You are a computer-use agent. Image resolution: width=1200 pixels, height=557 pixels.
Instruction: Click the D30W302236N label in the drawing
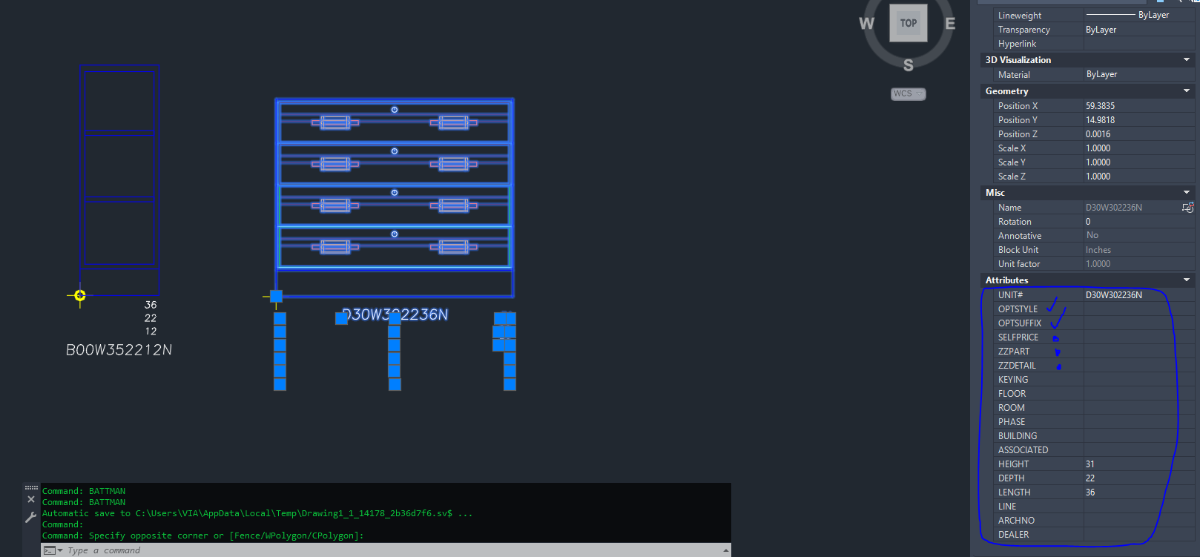tap(395, 315)
